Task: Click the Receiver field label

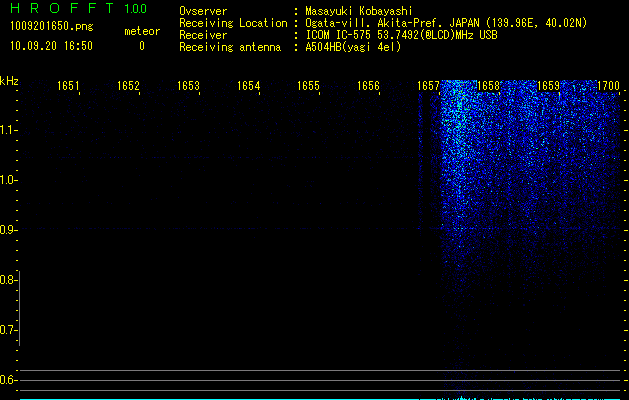Action: [203, 35]
